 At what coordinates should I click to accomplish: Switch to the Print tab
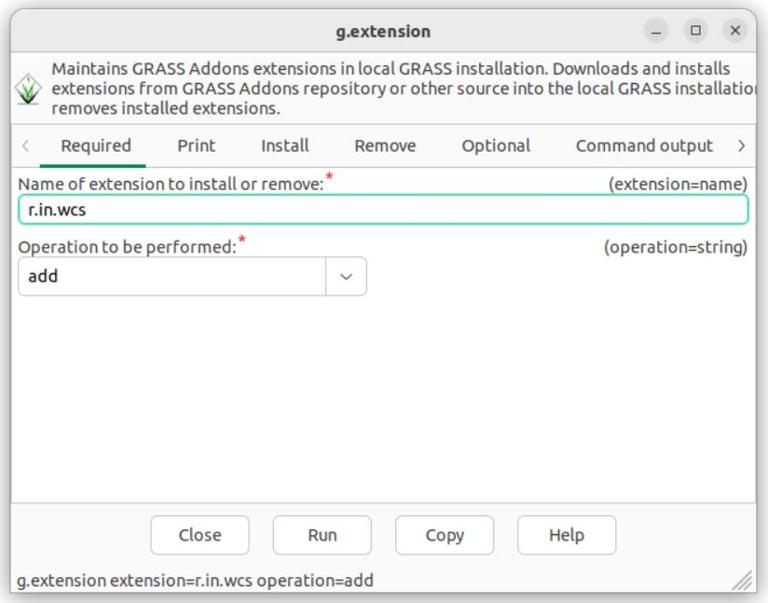tap(196, 145)
